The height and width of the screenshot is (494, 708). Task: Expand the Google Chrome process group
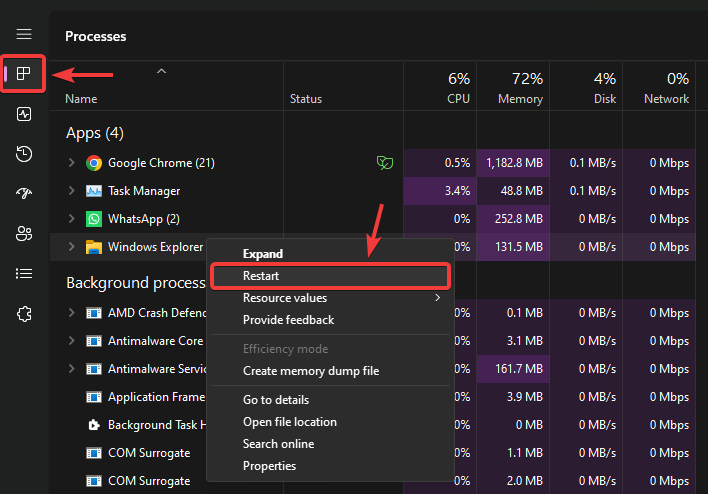(x=71, y=163)
